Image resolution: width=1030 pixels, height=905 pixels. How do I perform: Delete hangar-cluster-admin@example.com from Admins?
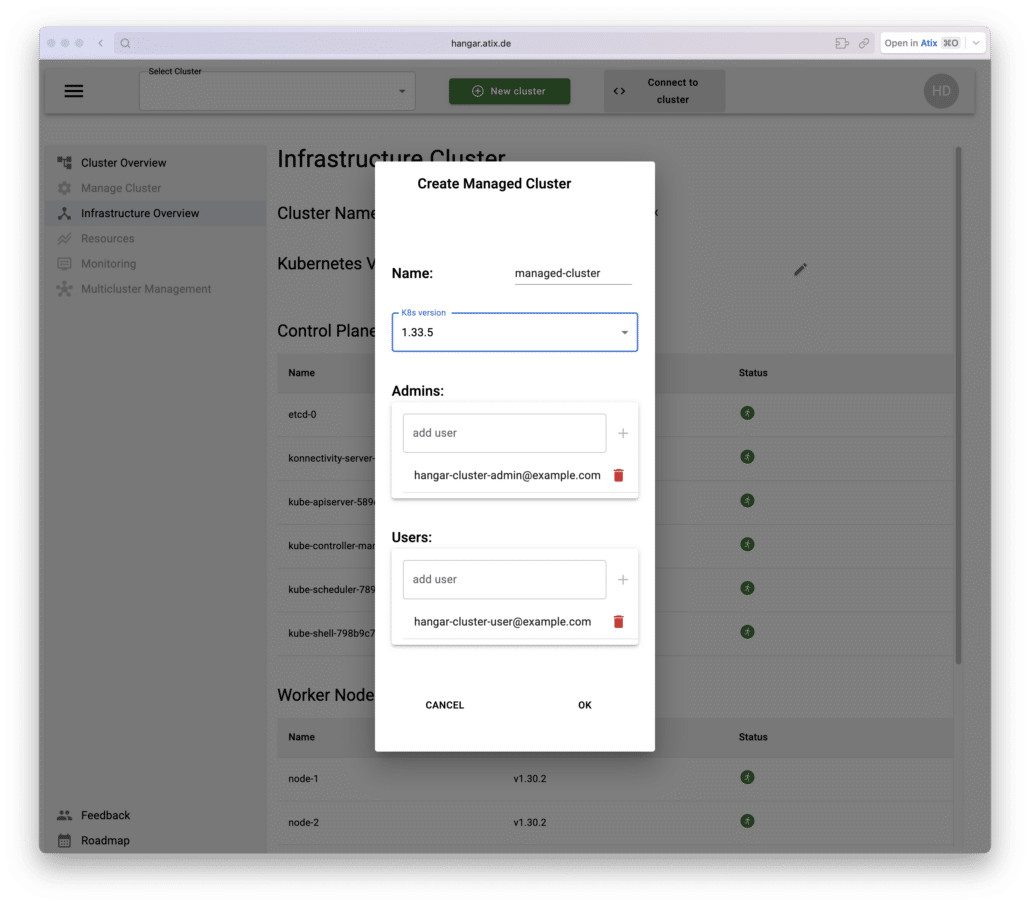point(618,476)
